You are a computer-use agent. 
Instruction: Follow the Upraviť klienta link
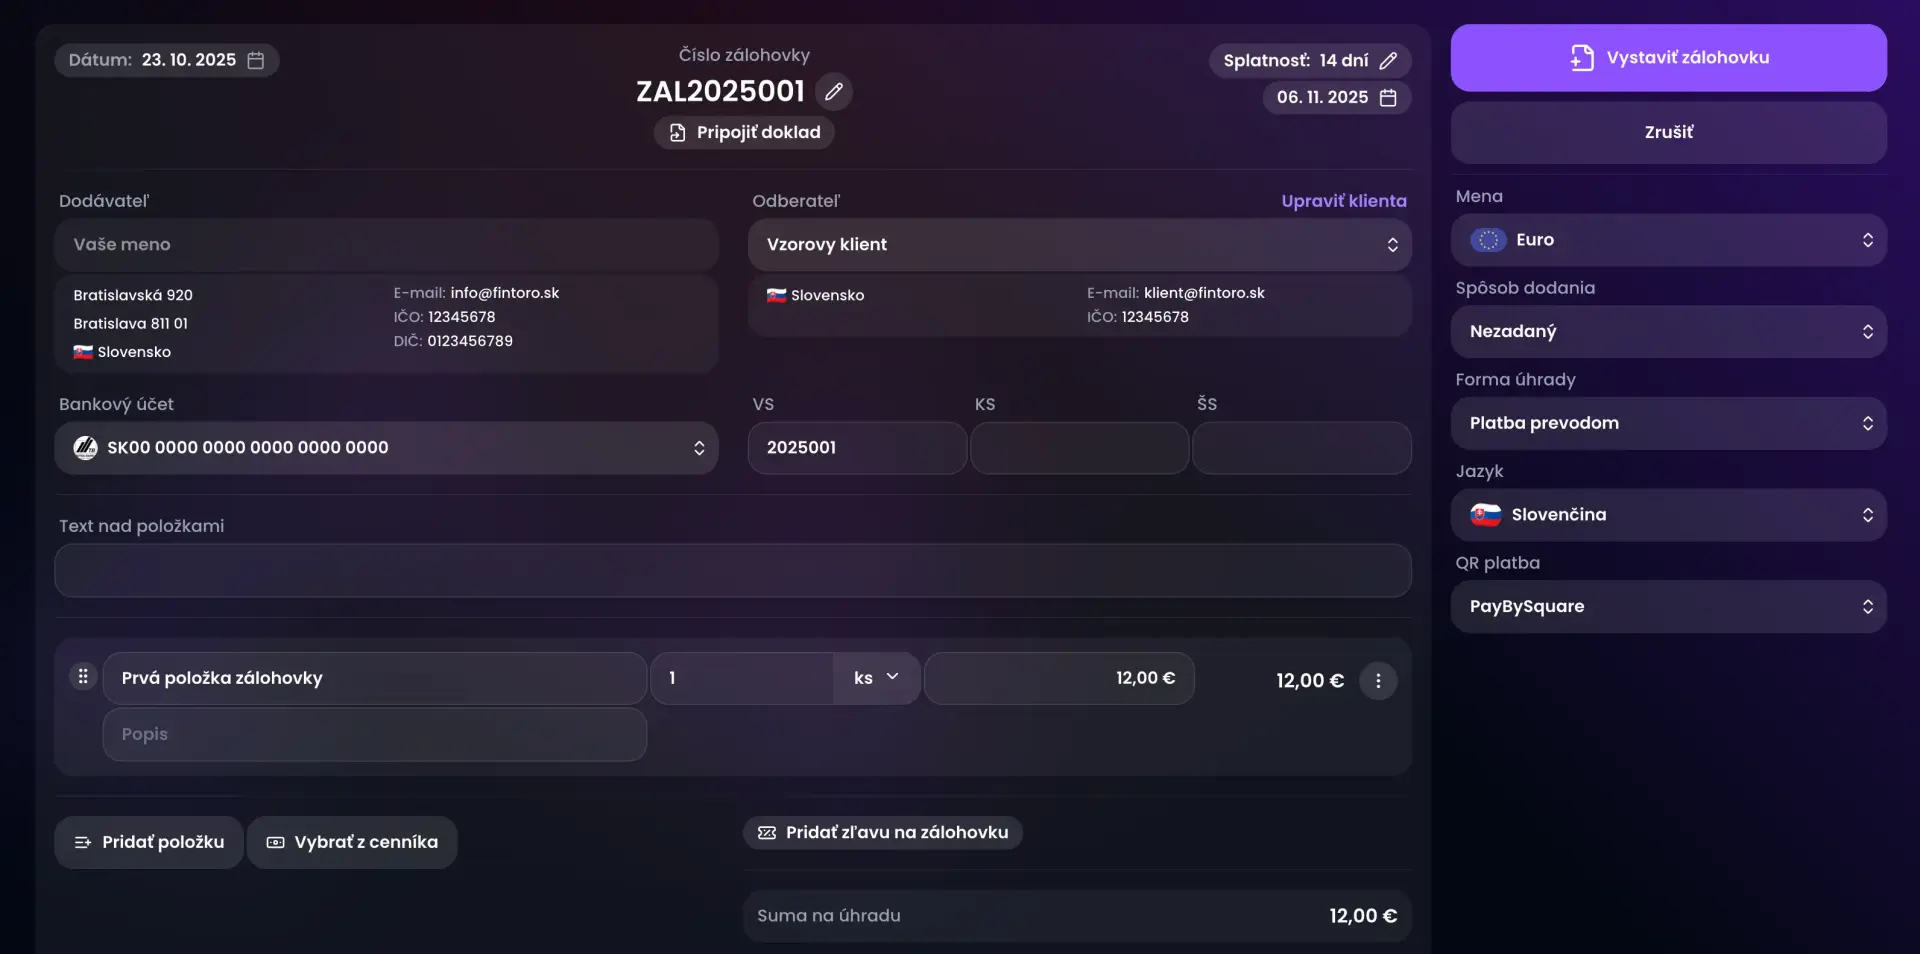[1343, 201]
